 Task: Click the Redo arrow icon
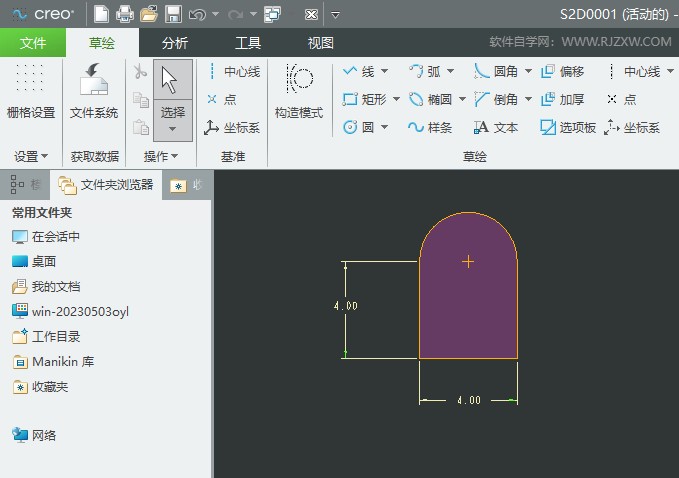click(x=236, y=15)
